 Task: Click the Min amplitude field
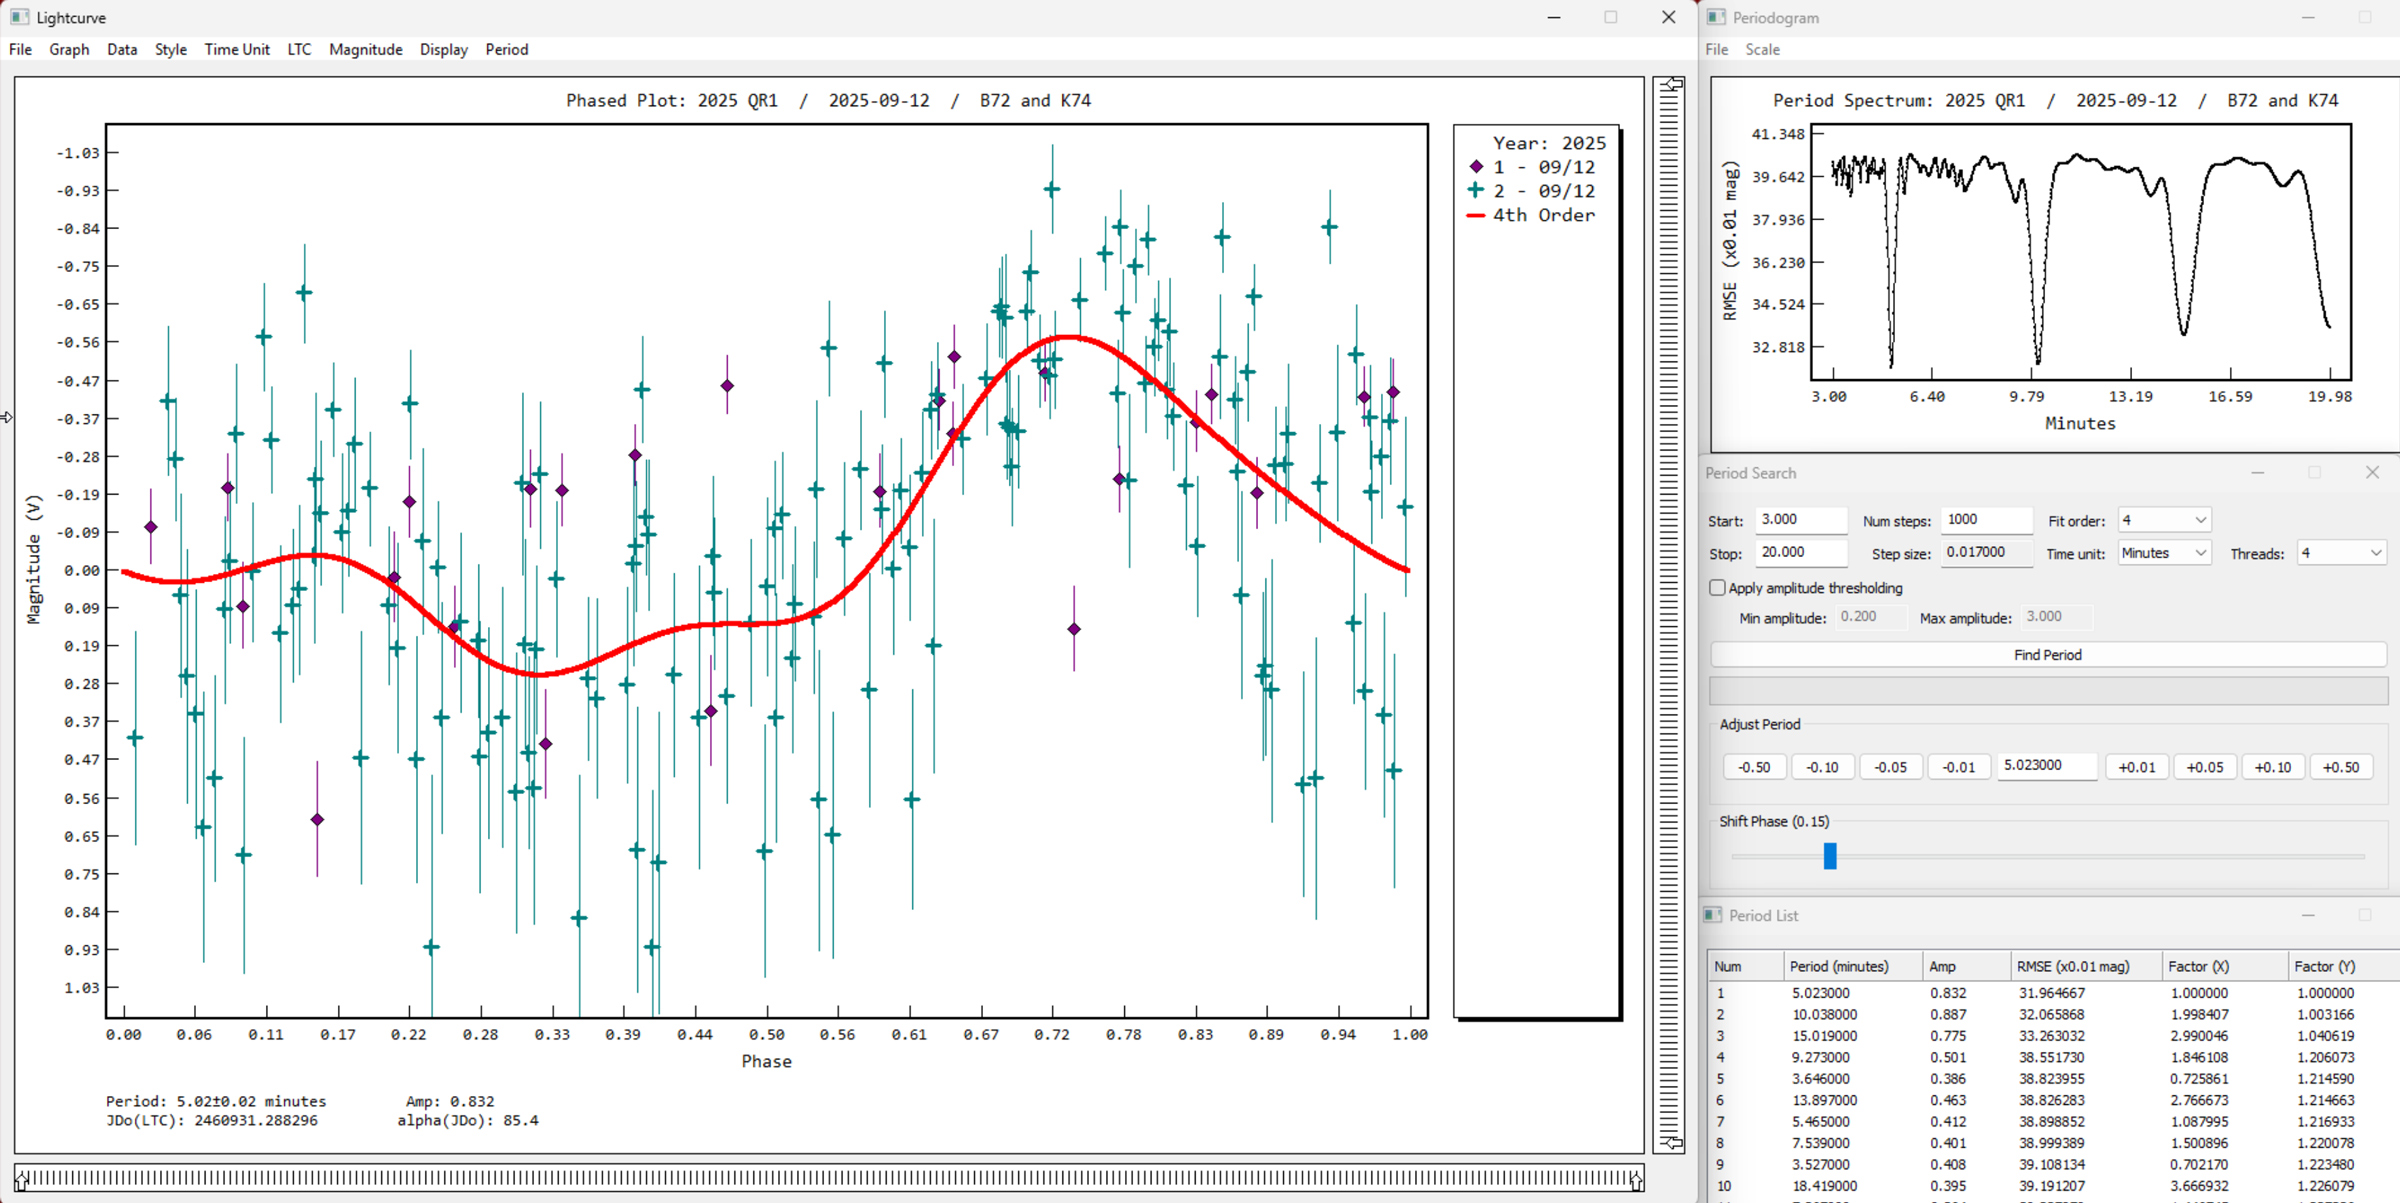pyautogui.click(x=1871, y=617)
